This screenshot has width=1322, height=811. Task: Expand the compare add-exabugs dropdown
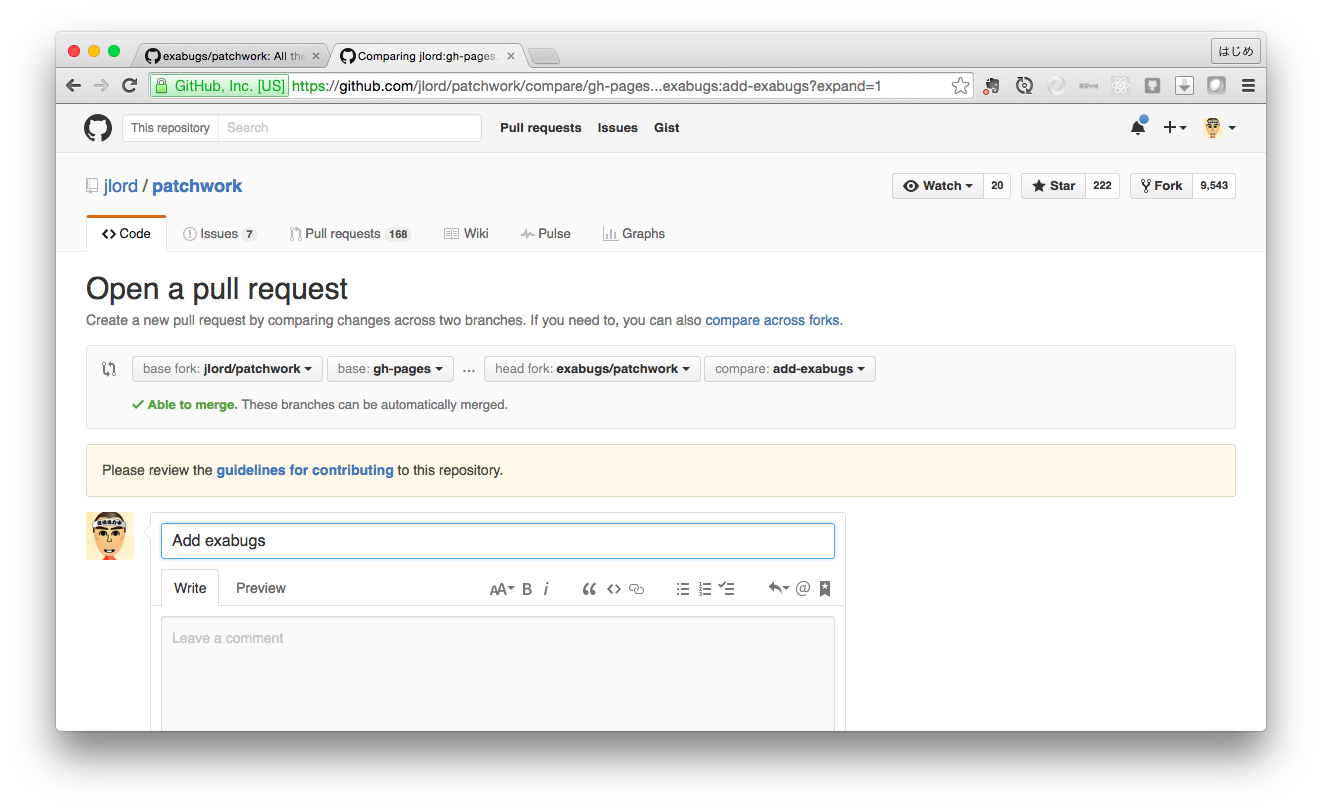point(790,369)
